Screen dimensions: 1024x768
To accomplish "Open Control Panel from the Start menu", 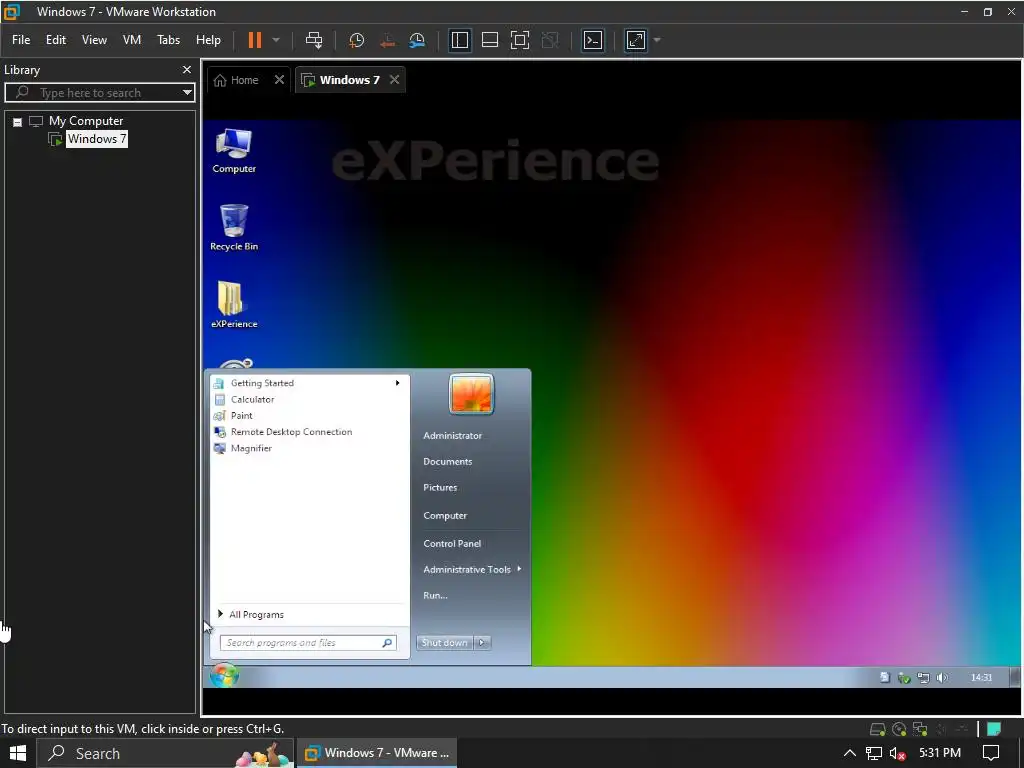I will coord(452,543).
